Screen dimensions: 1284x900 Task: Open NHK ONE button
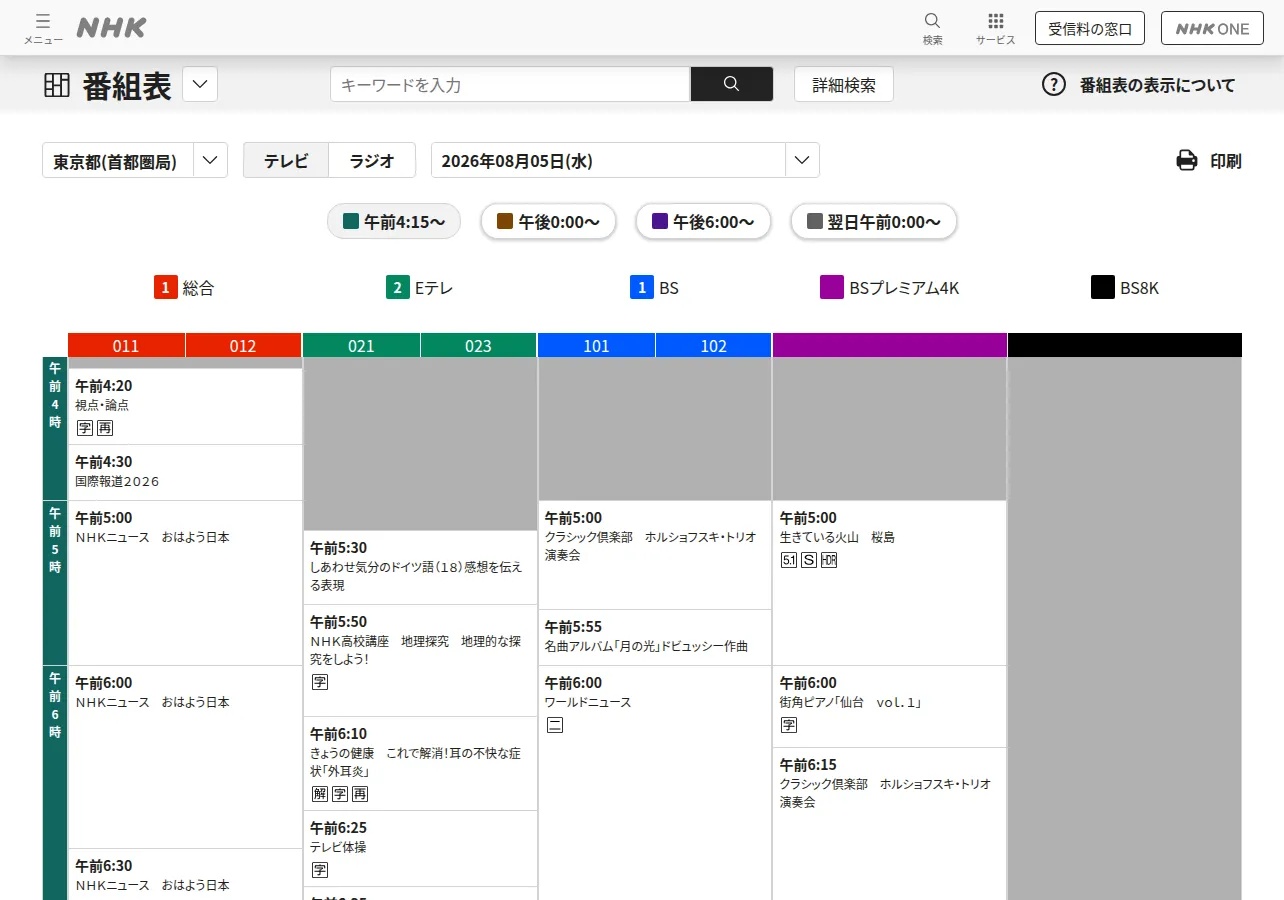click(x=1212, y=28)
